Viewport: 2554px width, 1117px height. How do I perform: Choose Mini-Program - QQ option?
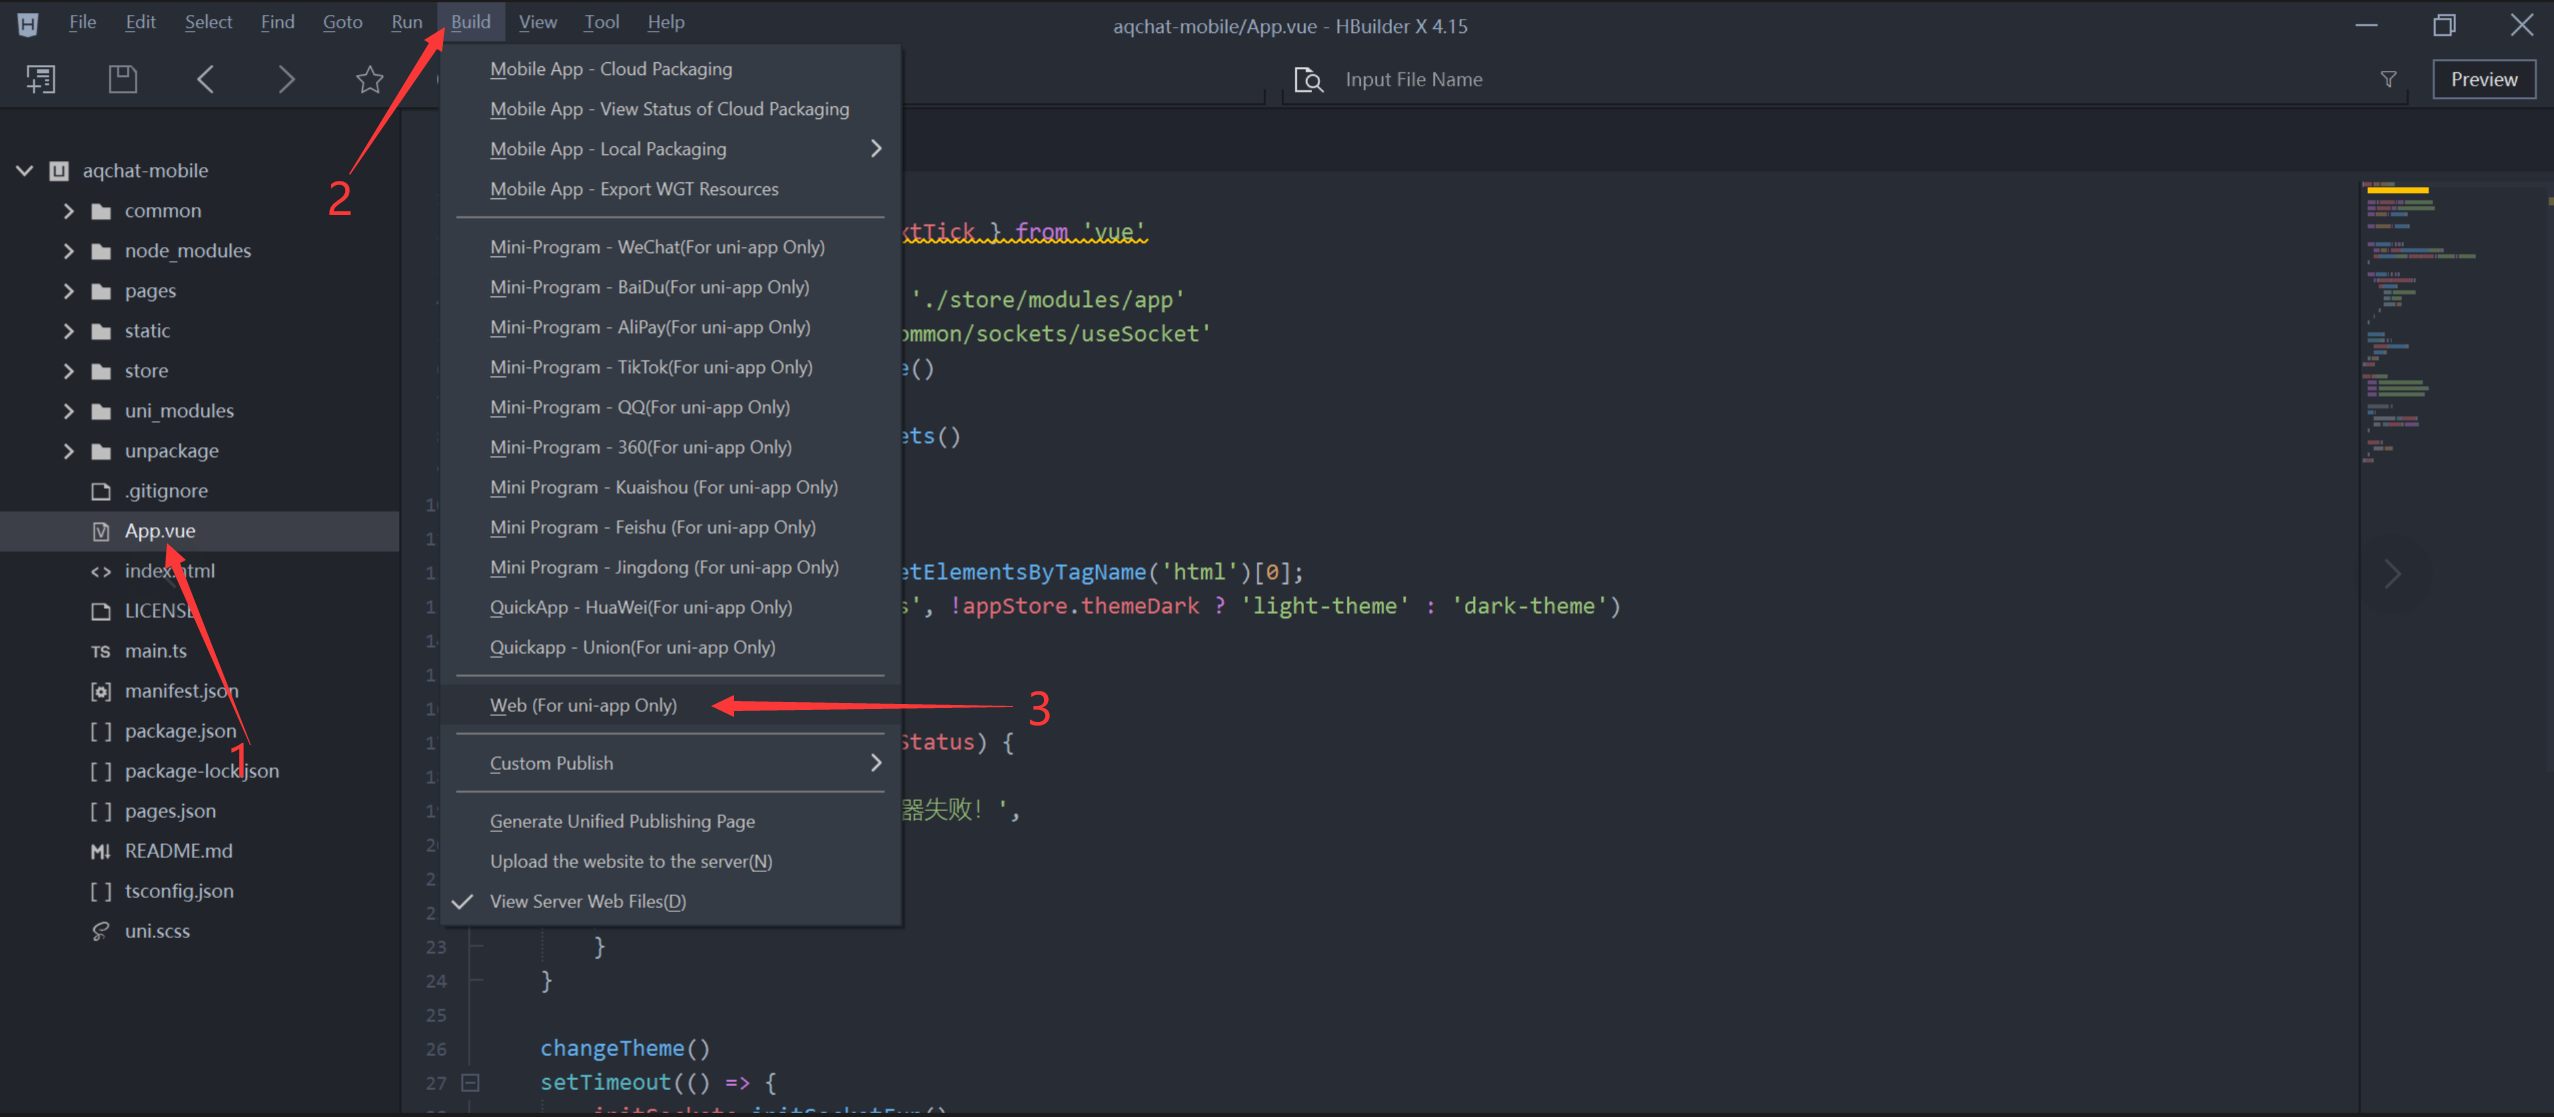coord(671,407)
